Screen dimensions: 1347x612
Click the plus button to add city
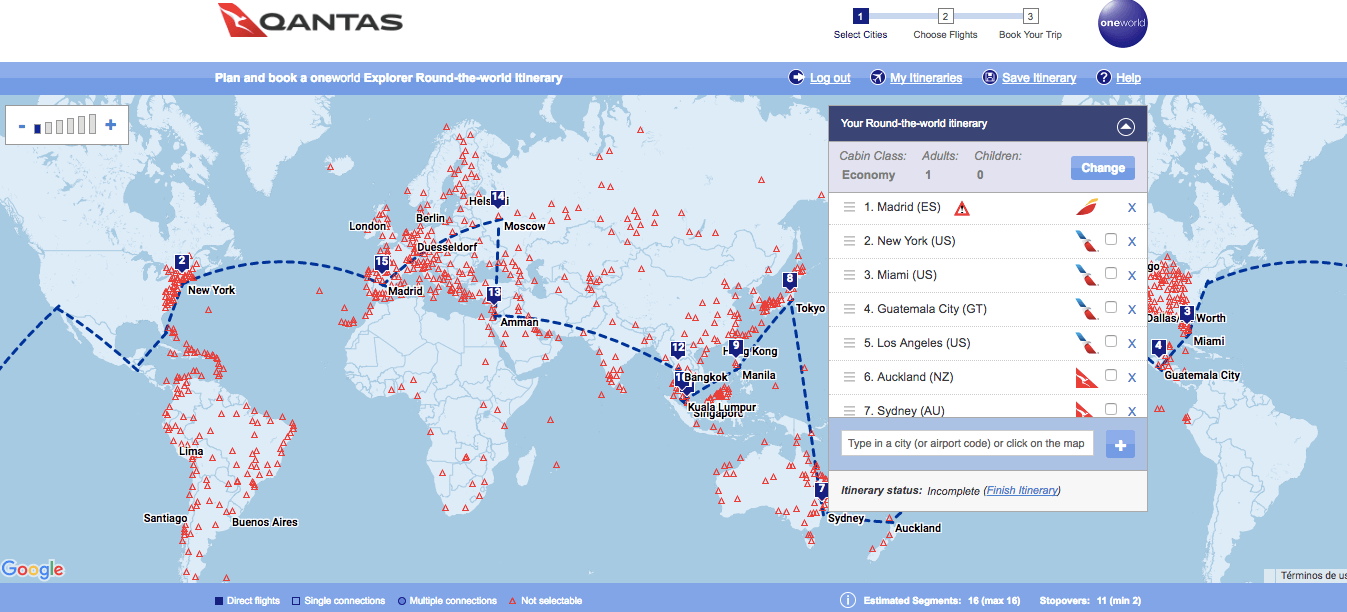click(1120, 446)
